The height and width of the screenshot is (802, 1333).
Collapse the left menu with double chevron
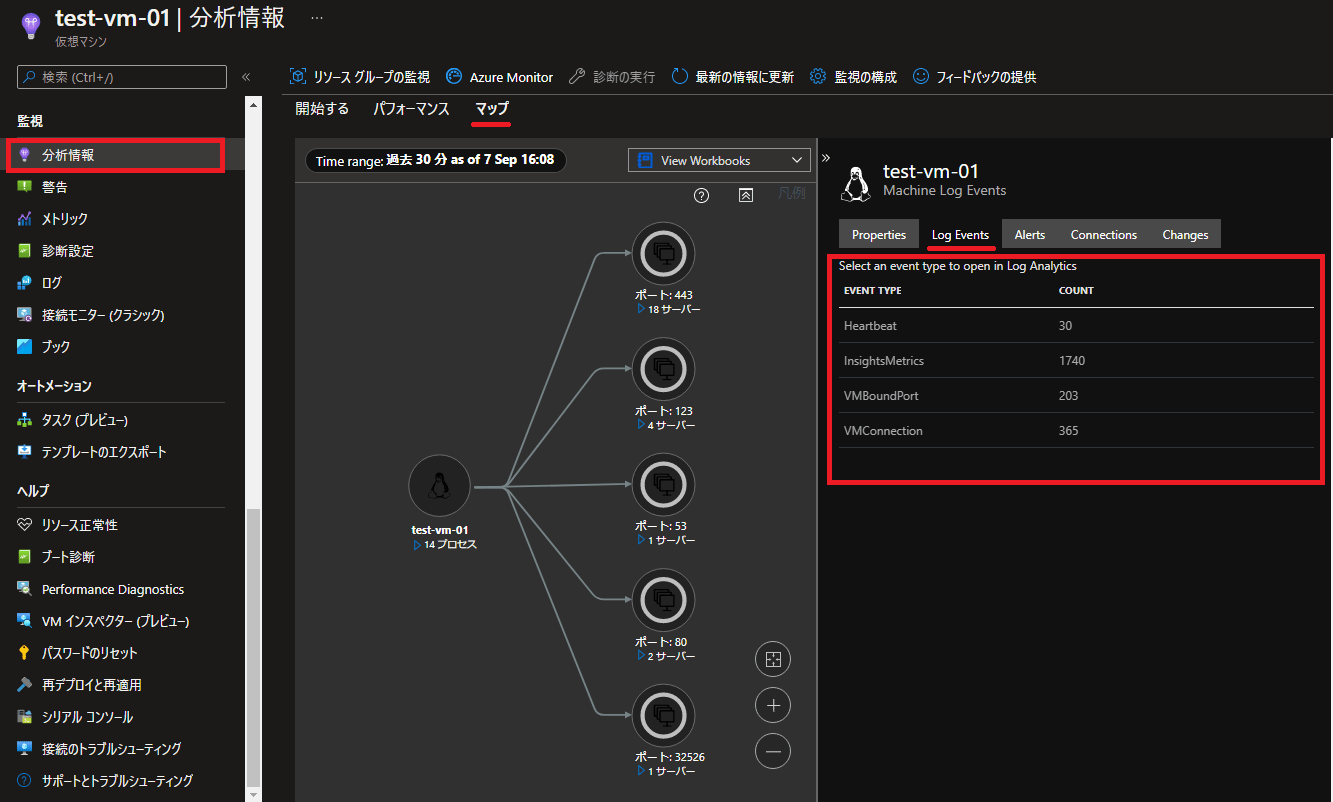246,77
